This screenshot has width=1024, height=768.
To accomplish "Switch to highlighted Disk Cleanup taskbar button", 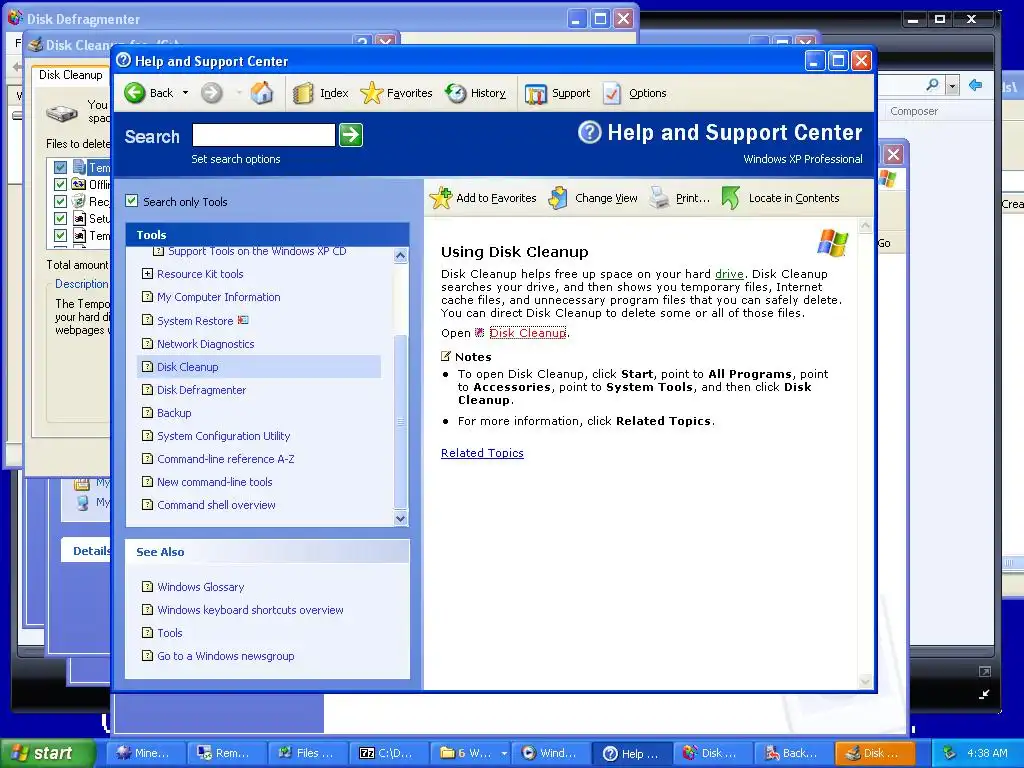I will [874, 753].
